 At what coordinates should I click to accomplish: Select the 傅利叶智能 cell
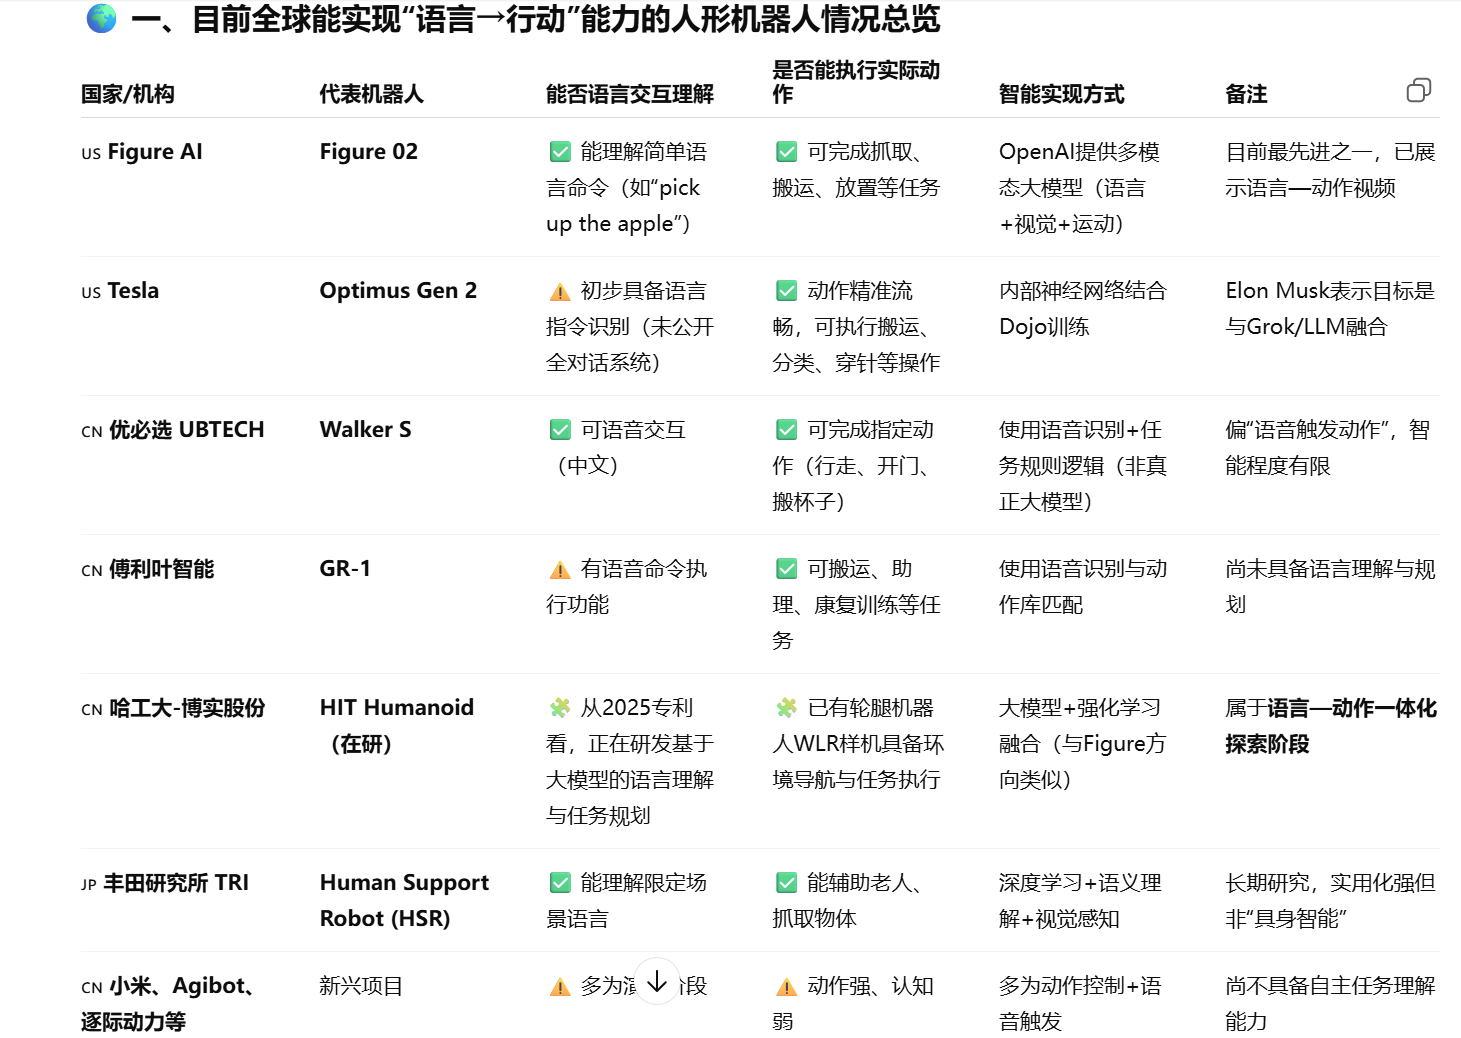pos(148,569)
